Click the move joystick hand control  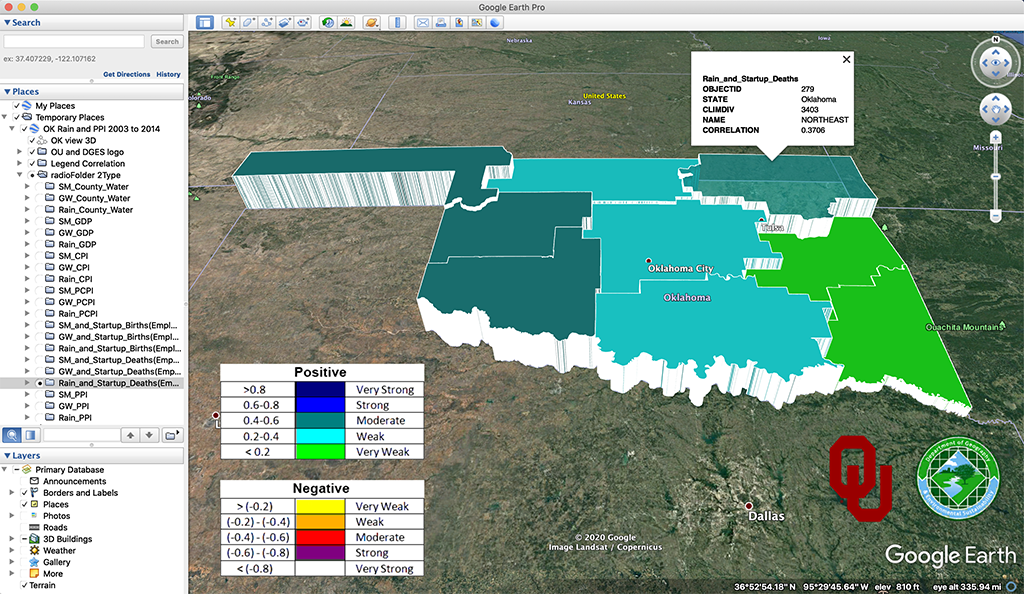995,110
